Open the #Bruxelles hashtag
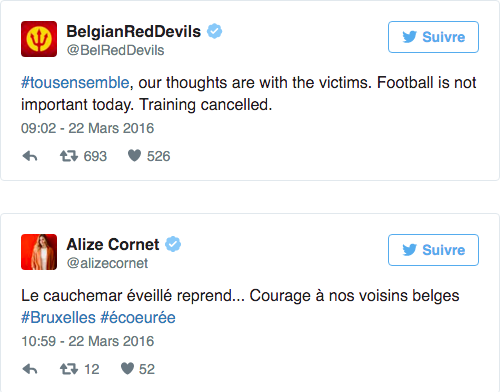Image resolution: width=500 pixels, height=392 pixels. coord(58,317)
